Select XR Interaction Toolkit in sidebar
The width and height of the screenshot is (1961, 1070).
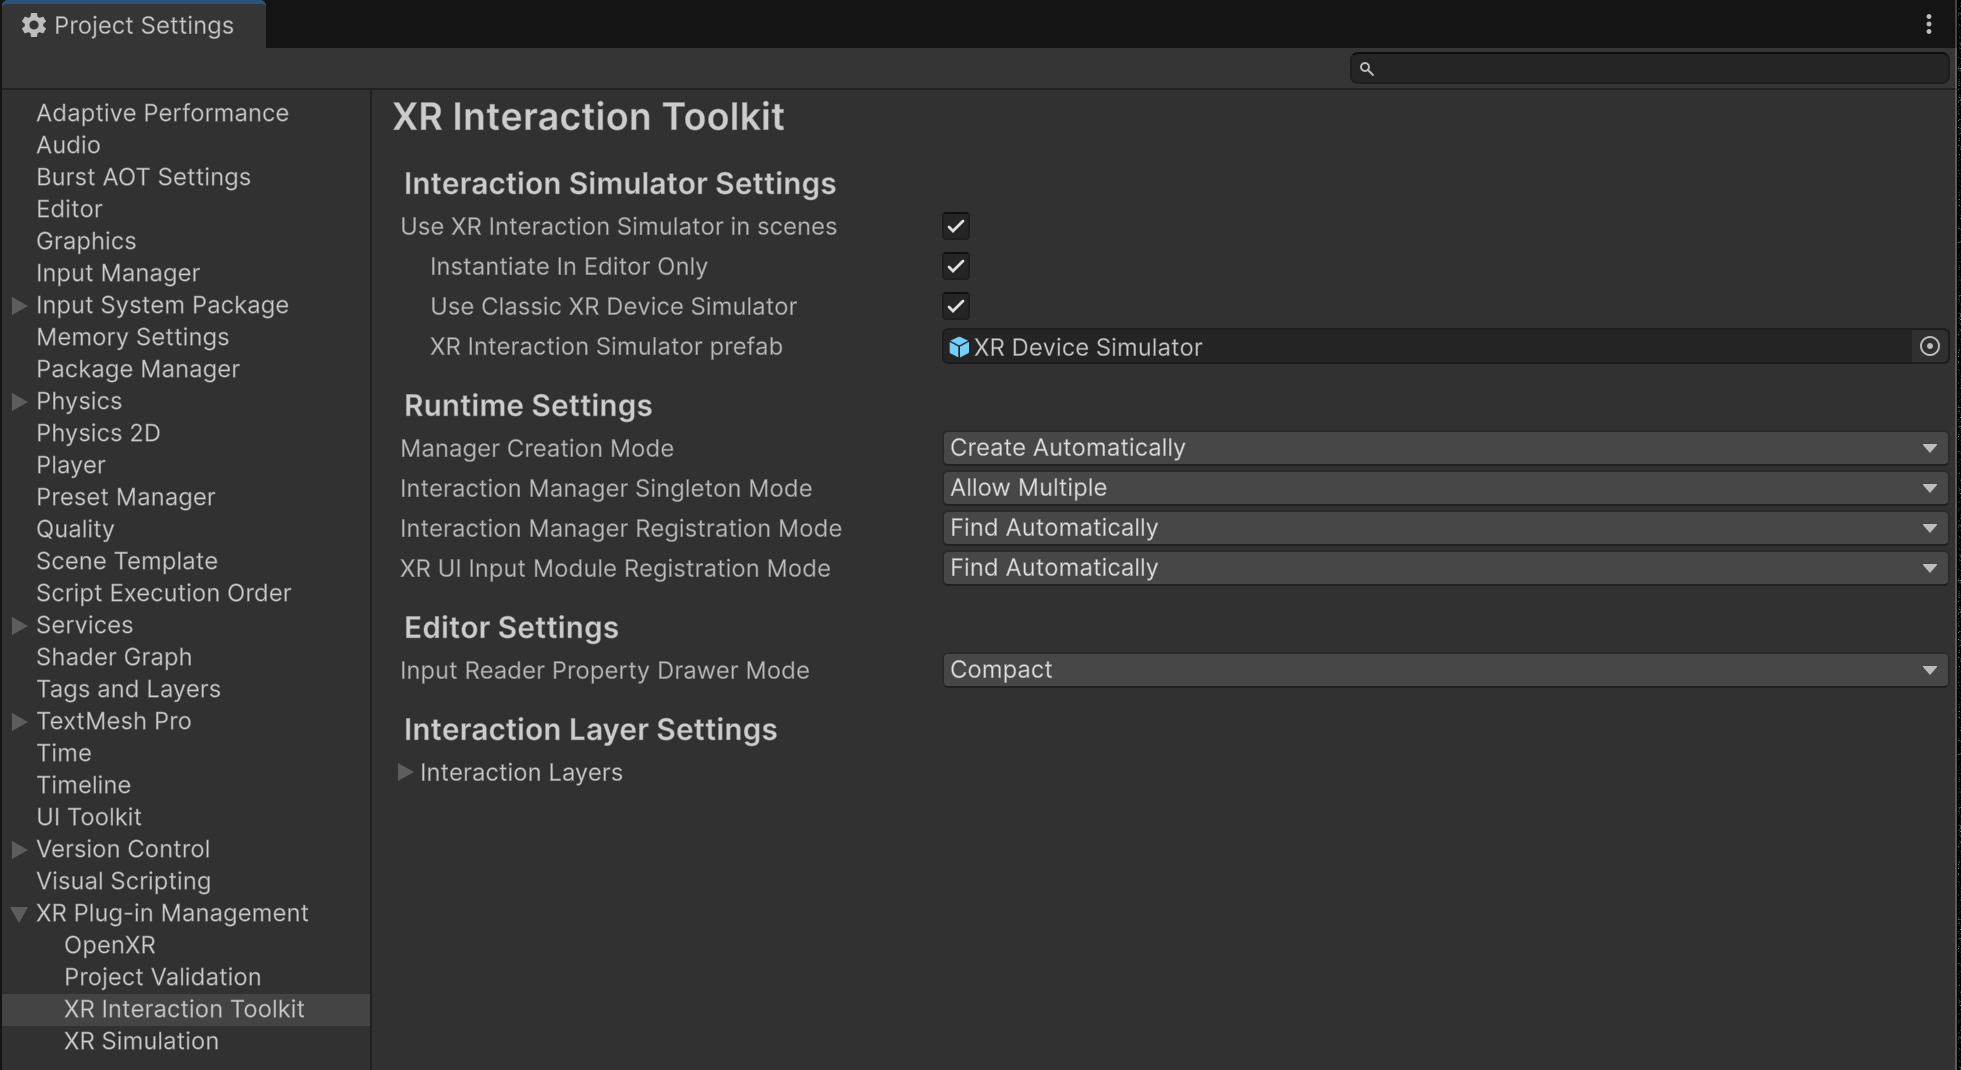[184, 1009]
